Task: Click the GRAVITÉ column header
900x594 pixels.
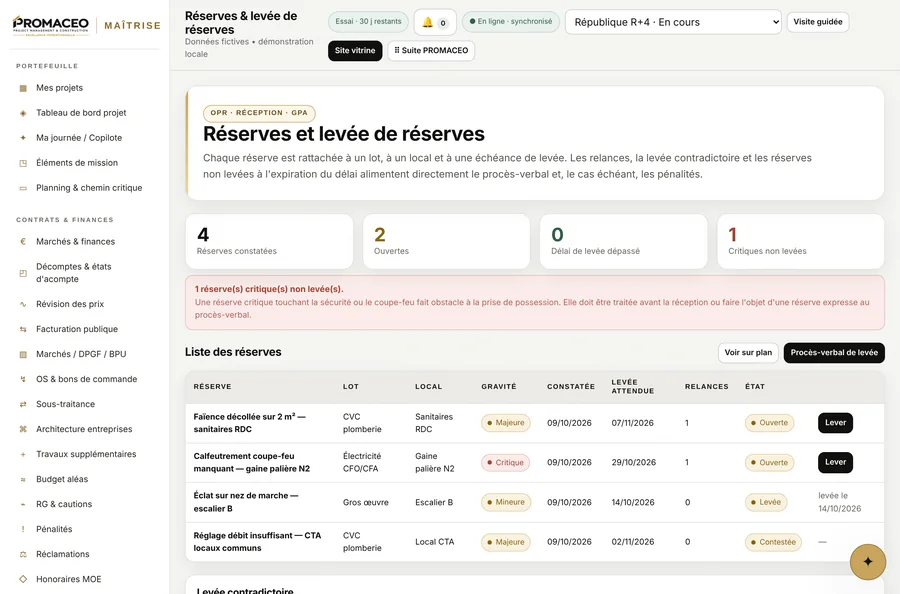Action: click(499, 387)
